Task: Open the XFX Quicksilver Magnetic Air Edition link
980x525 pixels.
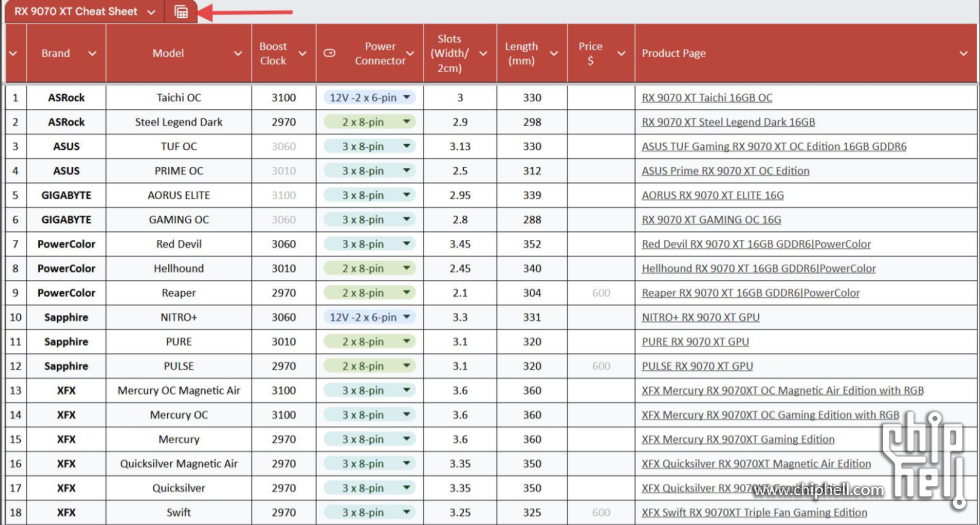Action: (x=756, y=463)
